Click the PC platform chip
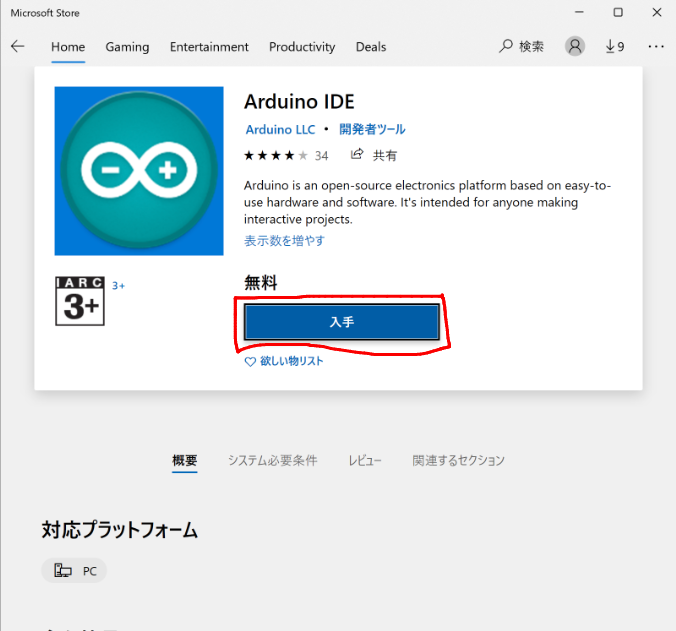This screenshot has height=631, width=676. click(74, 571)
